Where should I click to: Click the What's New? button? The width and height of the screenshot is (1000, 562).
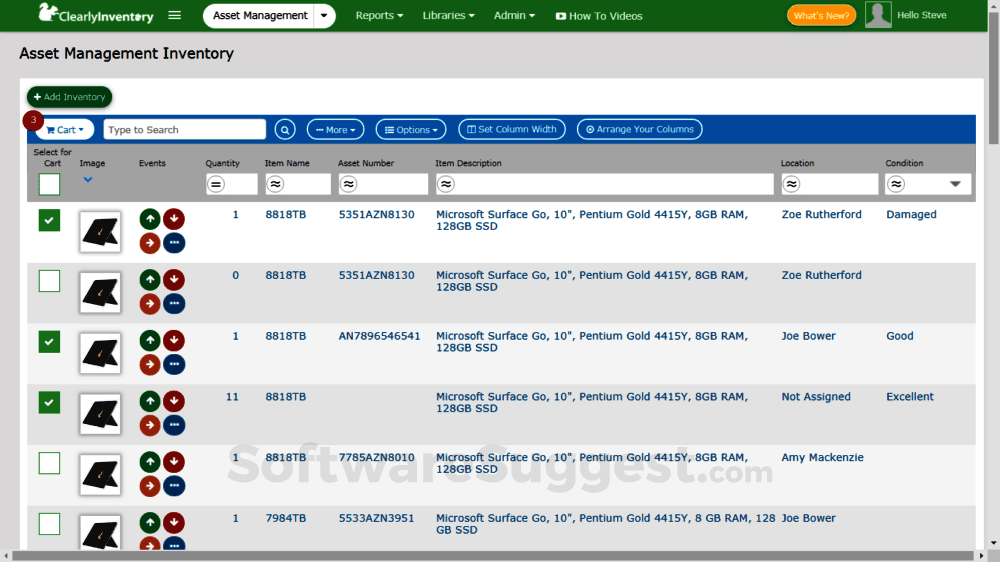[821, 15]
